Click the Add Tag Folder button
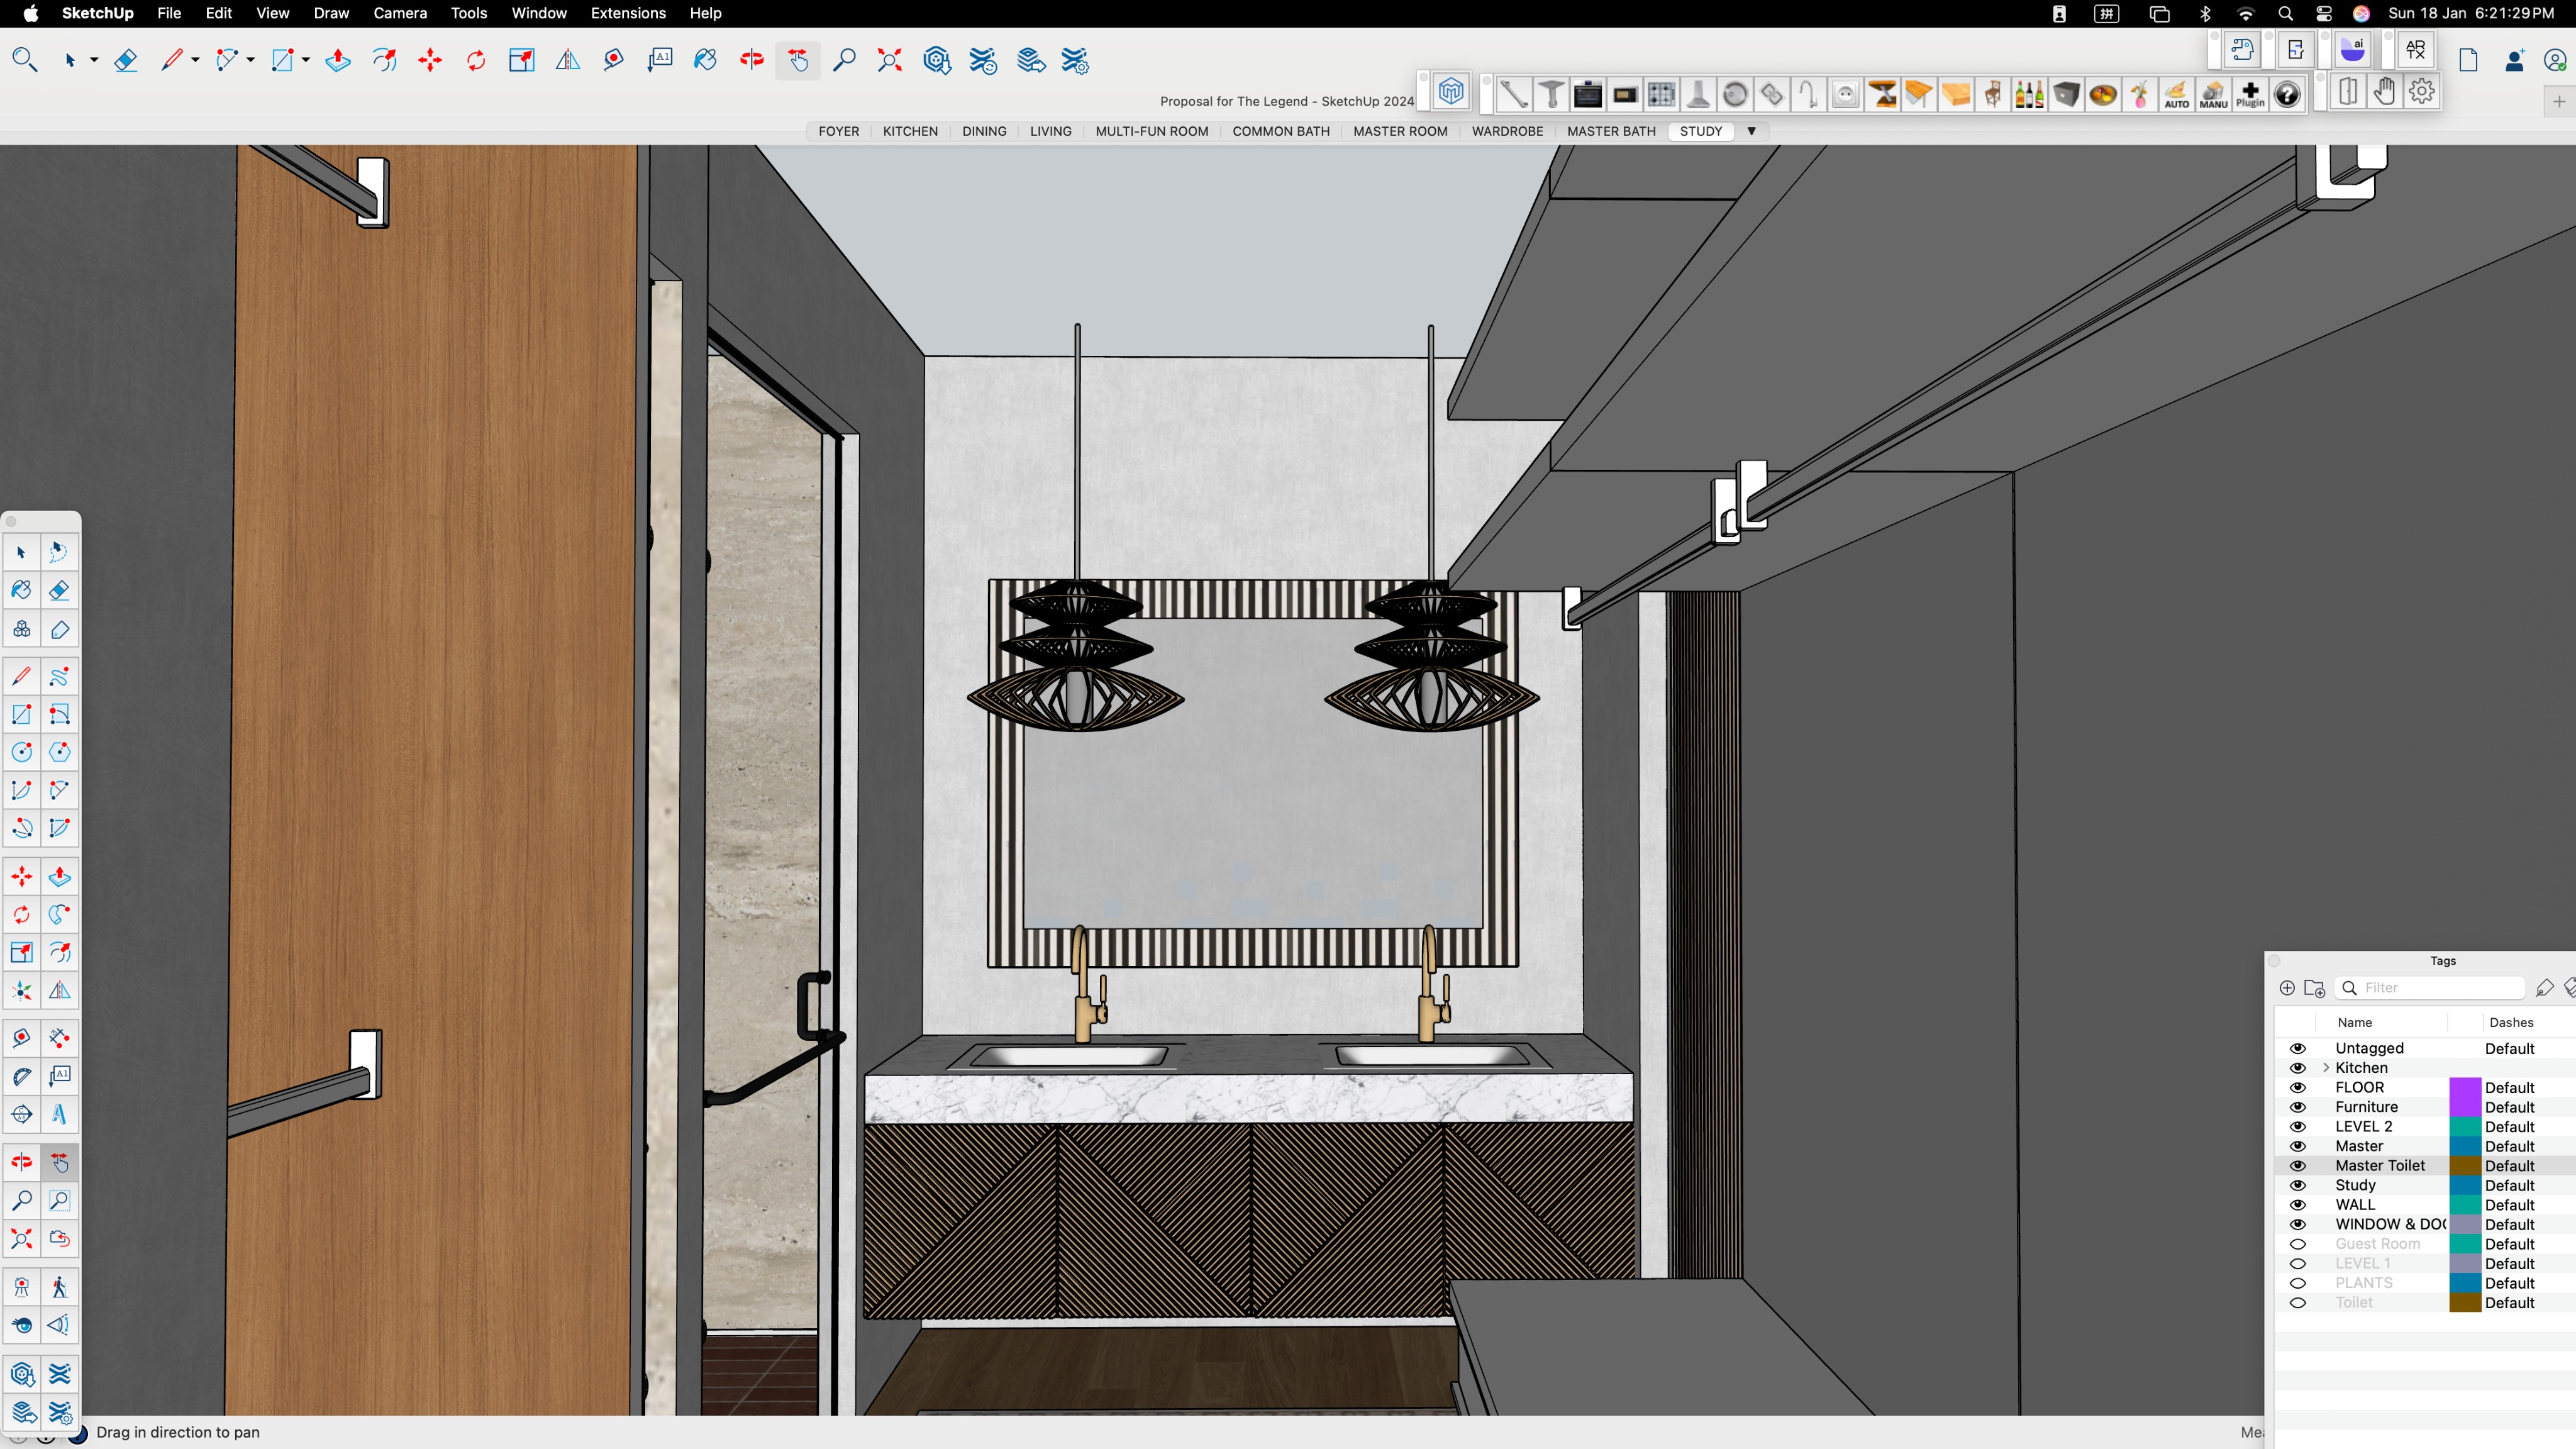 coord(2314,988)
